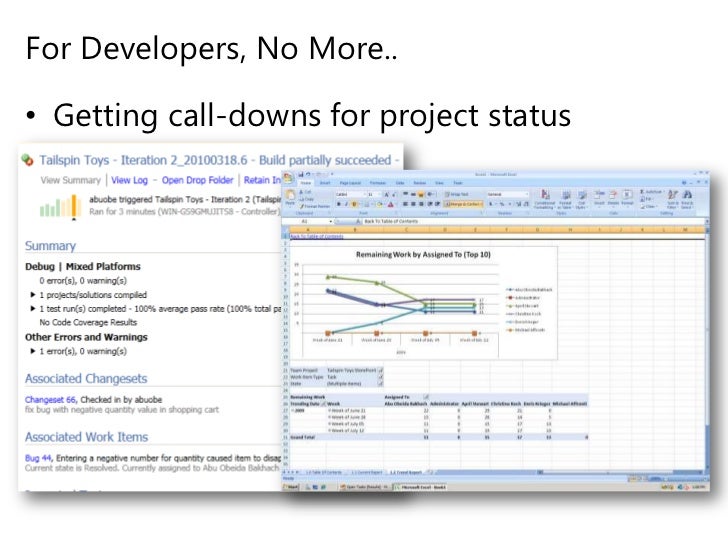Screen dimensions: 728x546
Task: Click Undo in Excel's quick access toolbar
Action: pos(308,174)
